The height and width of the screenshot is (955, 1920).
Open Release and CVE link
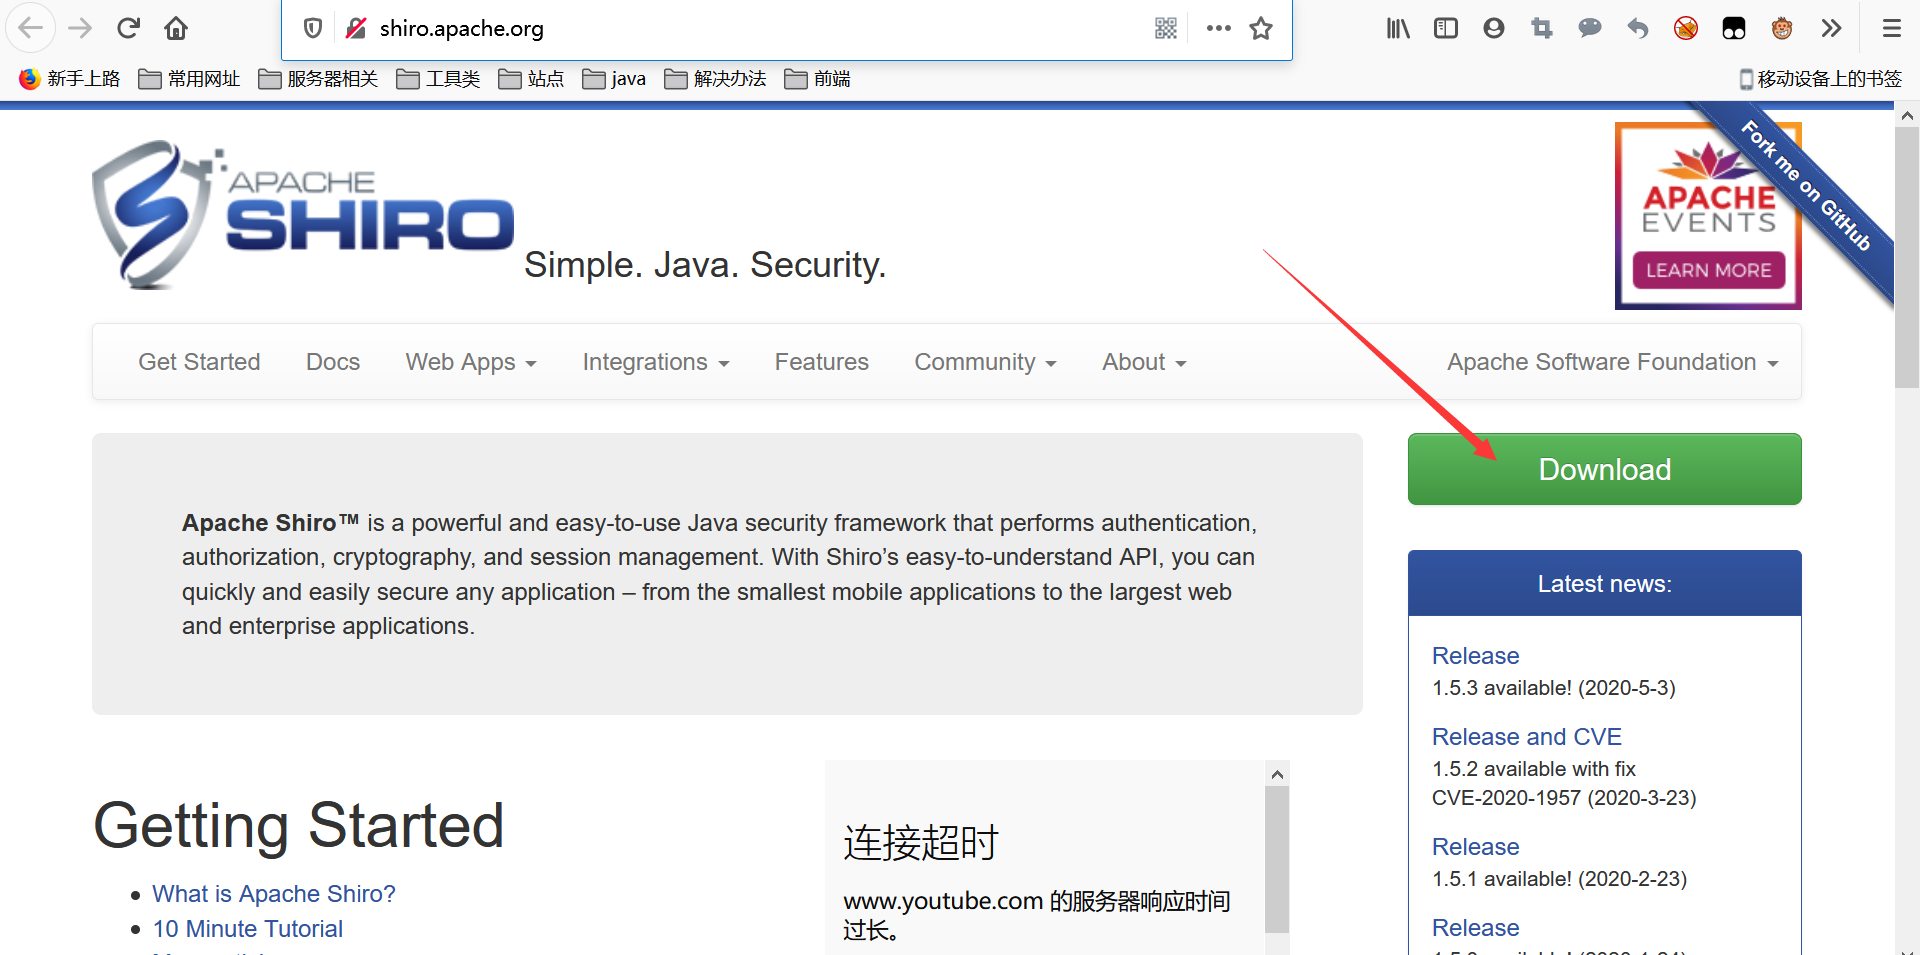(1526, 737)
